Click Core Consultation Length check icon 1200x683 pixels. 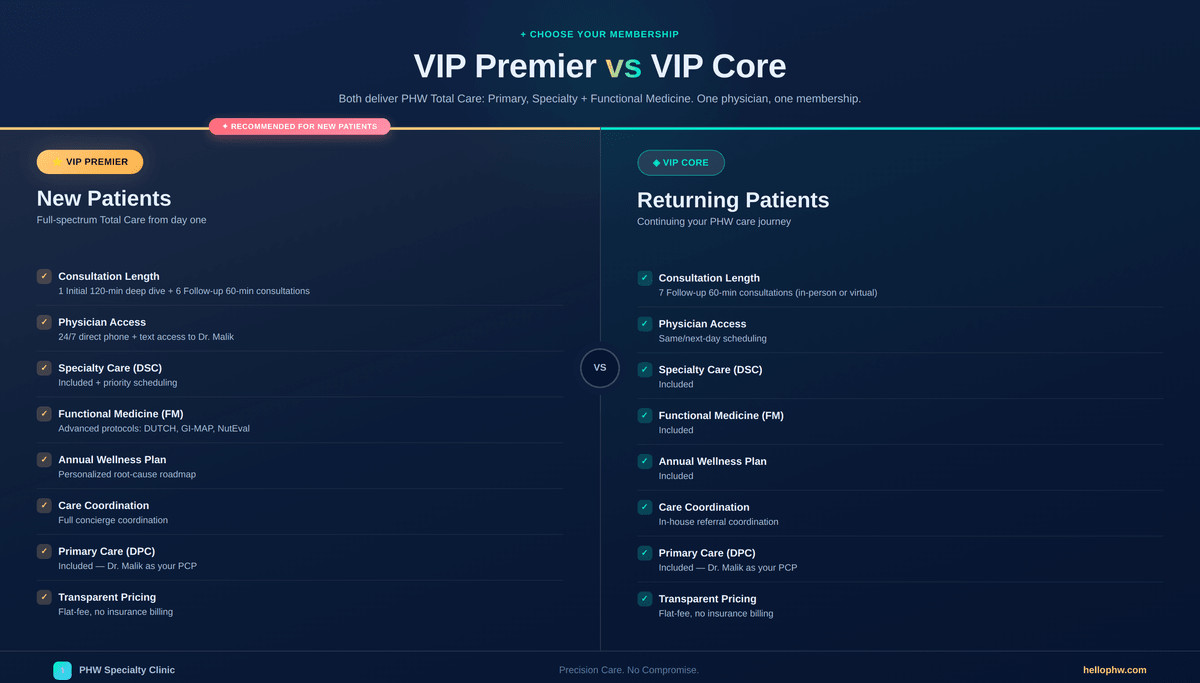pyautogui.click(x=645, y=278)
